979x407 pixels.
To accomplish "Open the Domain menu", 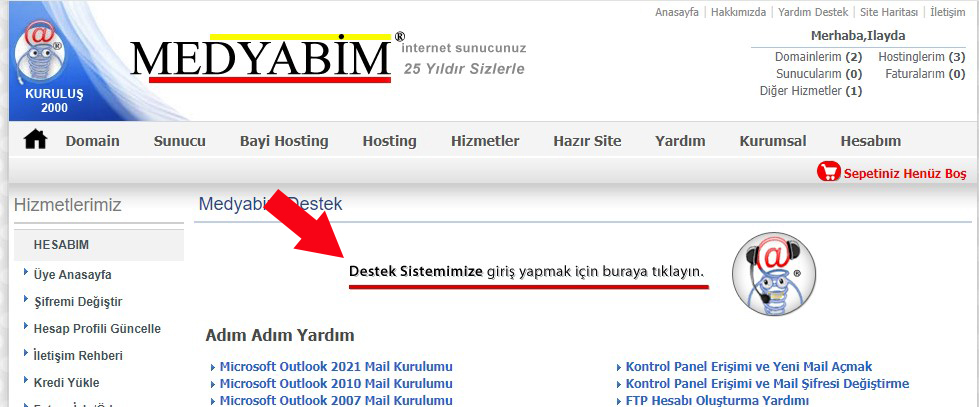I will pos(92,141).
